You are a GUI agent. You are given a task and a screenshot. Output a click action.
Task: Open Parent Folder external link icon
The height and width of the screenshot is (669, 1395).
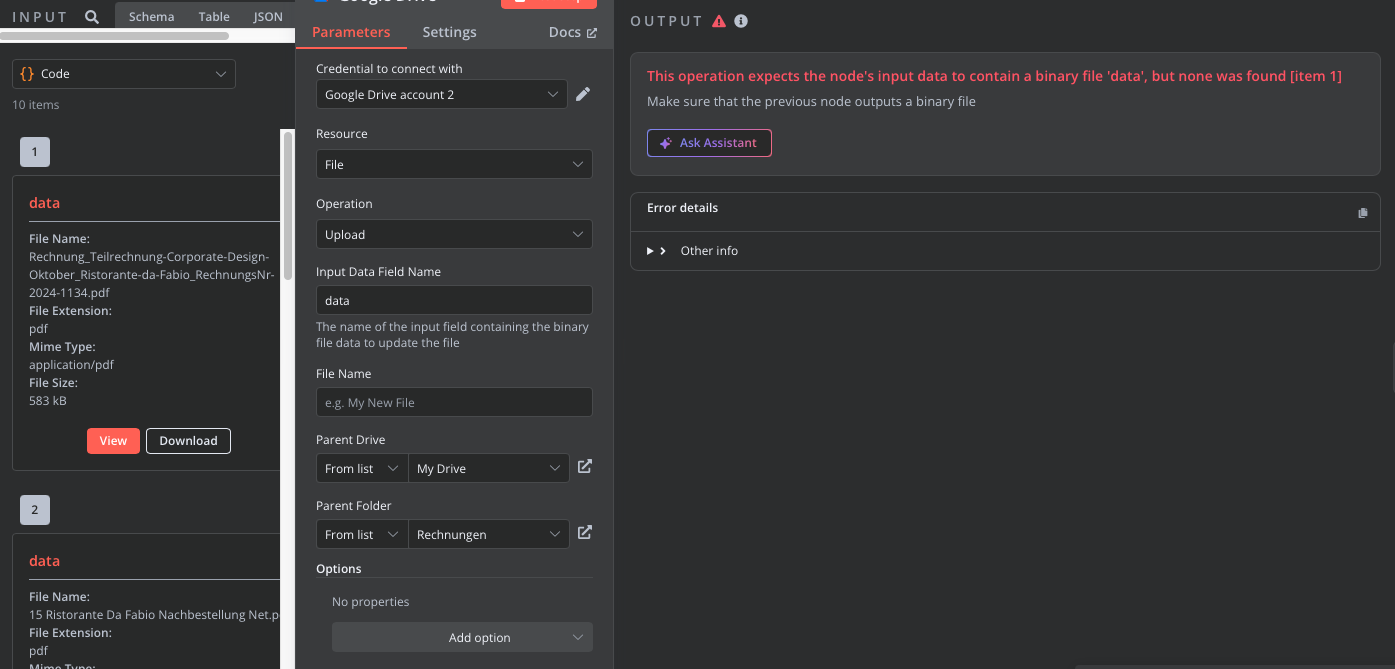point(585,533)
